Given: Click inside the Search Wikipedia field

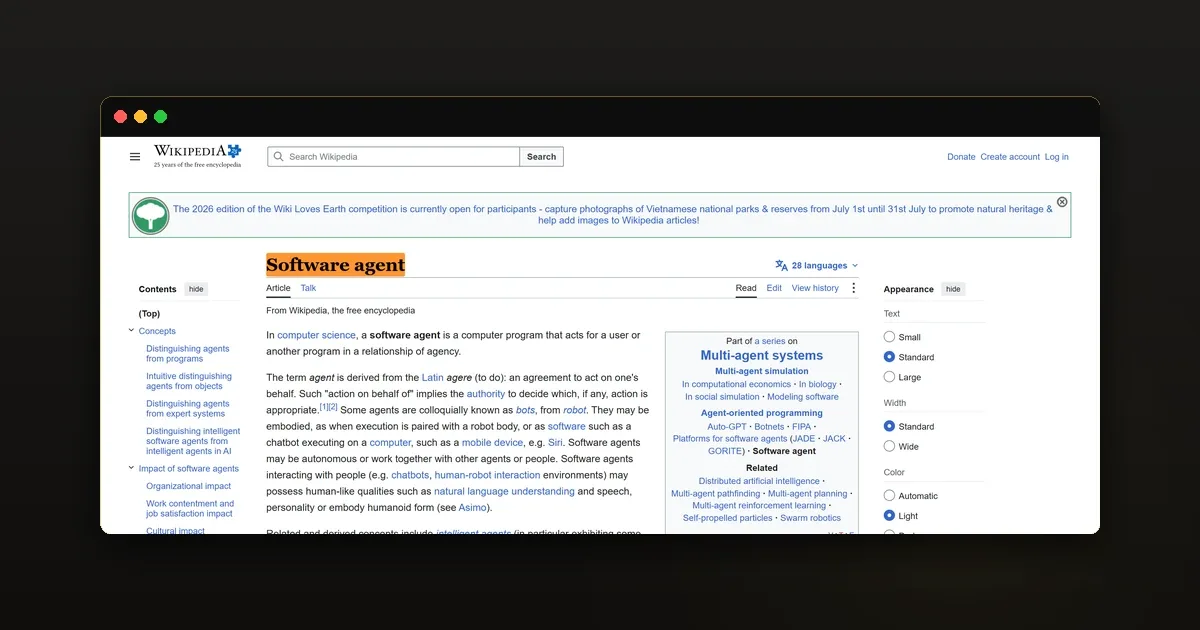Looking at the screenshot, I should 393,157.
